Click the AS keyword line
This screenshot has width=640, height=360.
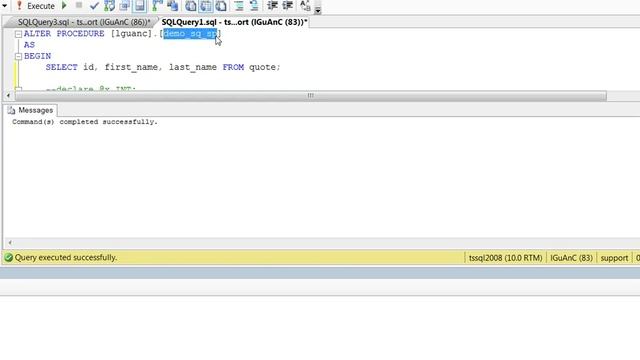pos(29,45)
